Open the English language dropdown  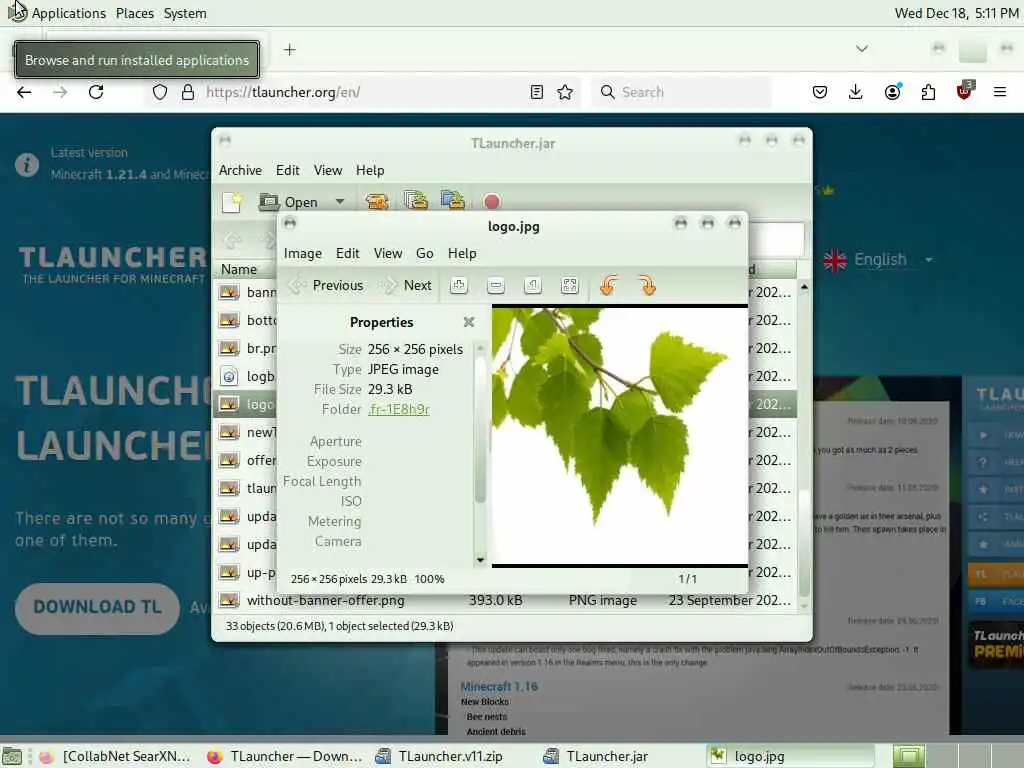[878, 260]
